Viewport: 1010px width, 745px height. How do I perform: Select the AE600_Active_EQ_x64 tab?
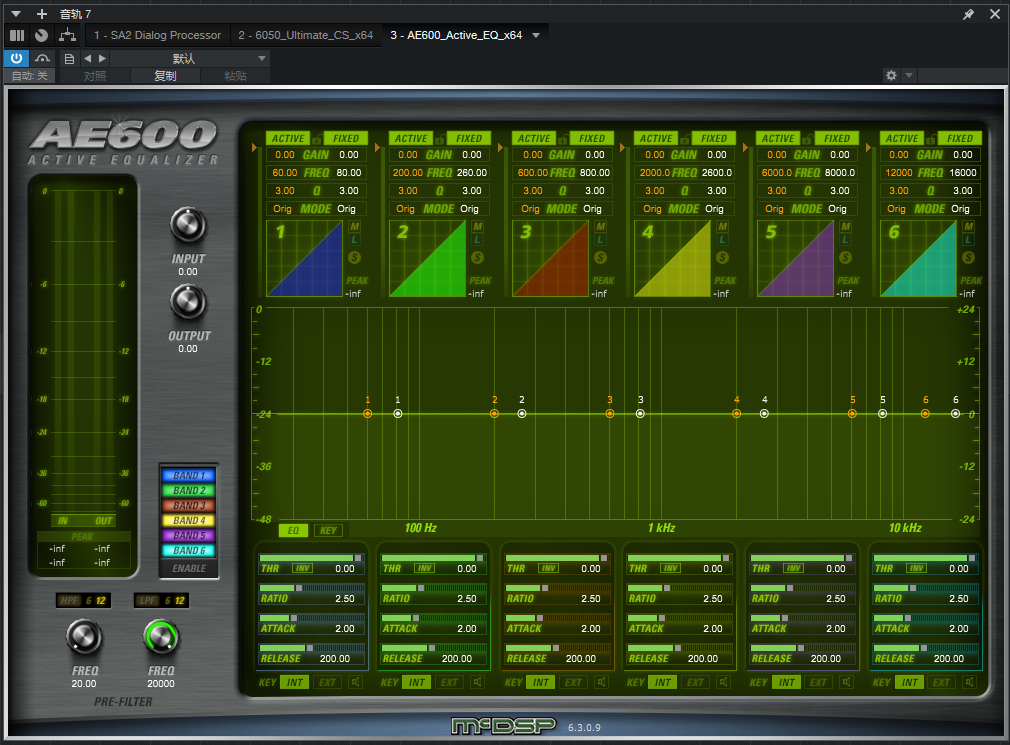coord(456,35)
